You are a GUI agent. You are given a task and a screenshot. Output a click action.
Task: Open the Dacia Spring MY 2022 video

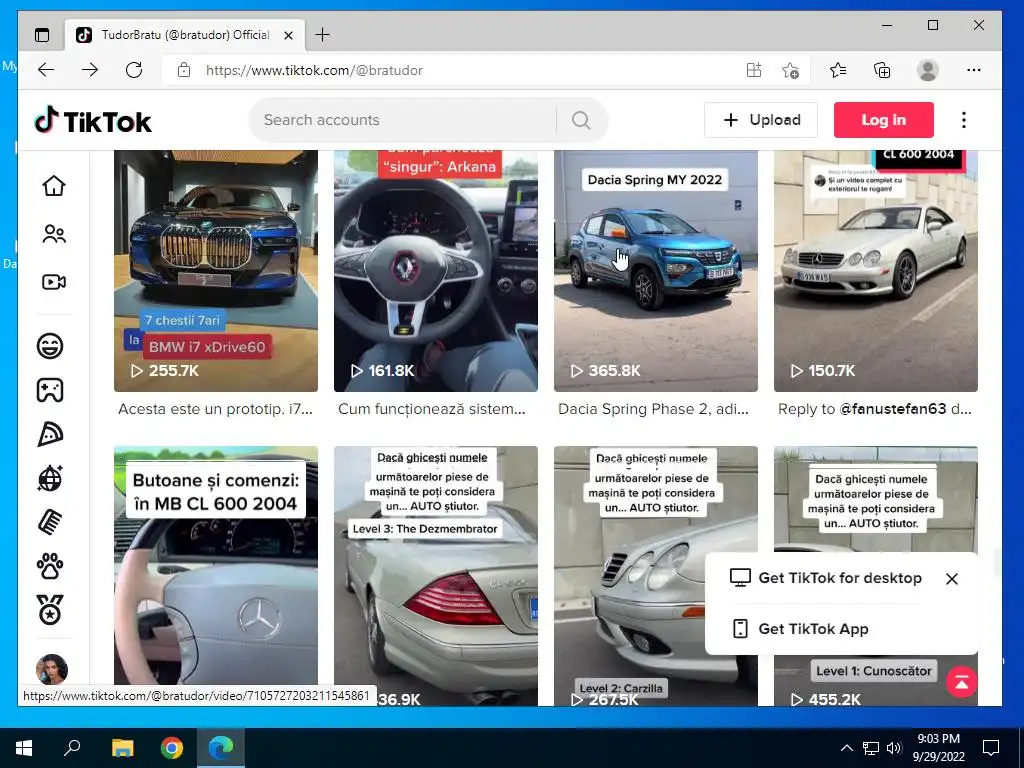tap(656, 271)
